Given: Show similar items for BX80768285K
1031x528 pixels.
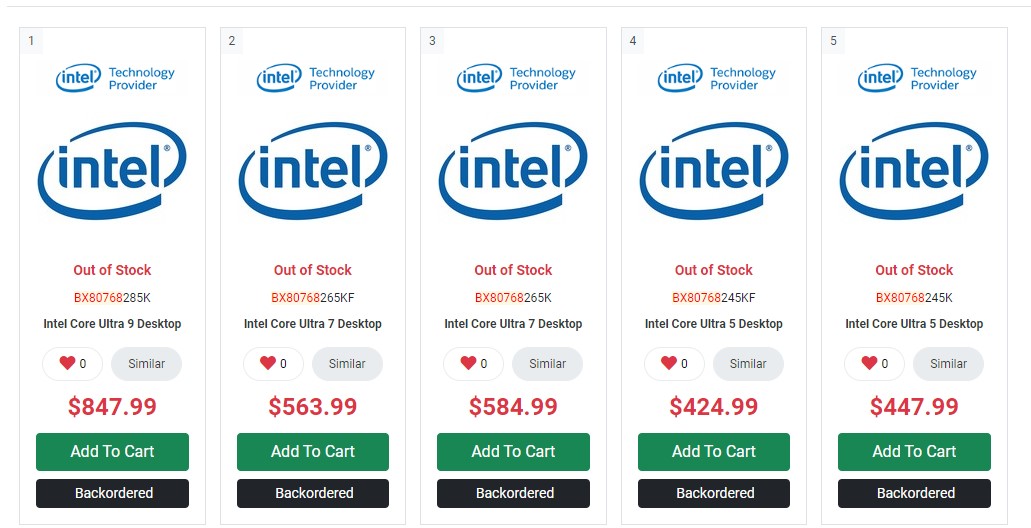Looking at the screenshot, I should coord(146,364).
